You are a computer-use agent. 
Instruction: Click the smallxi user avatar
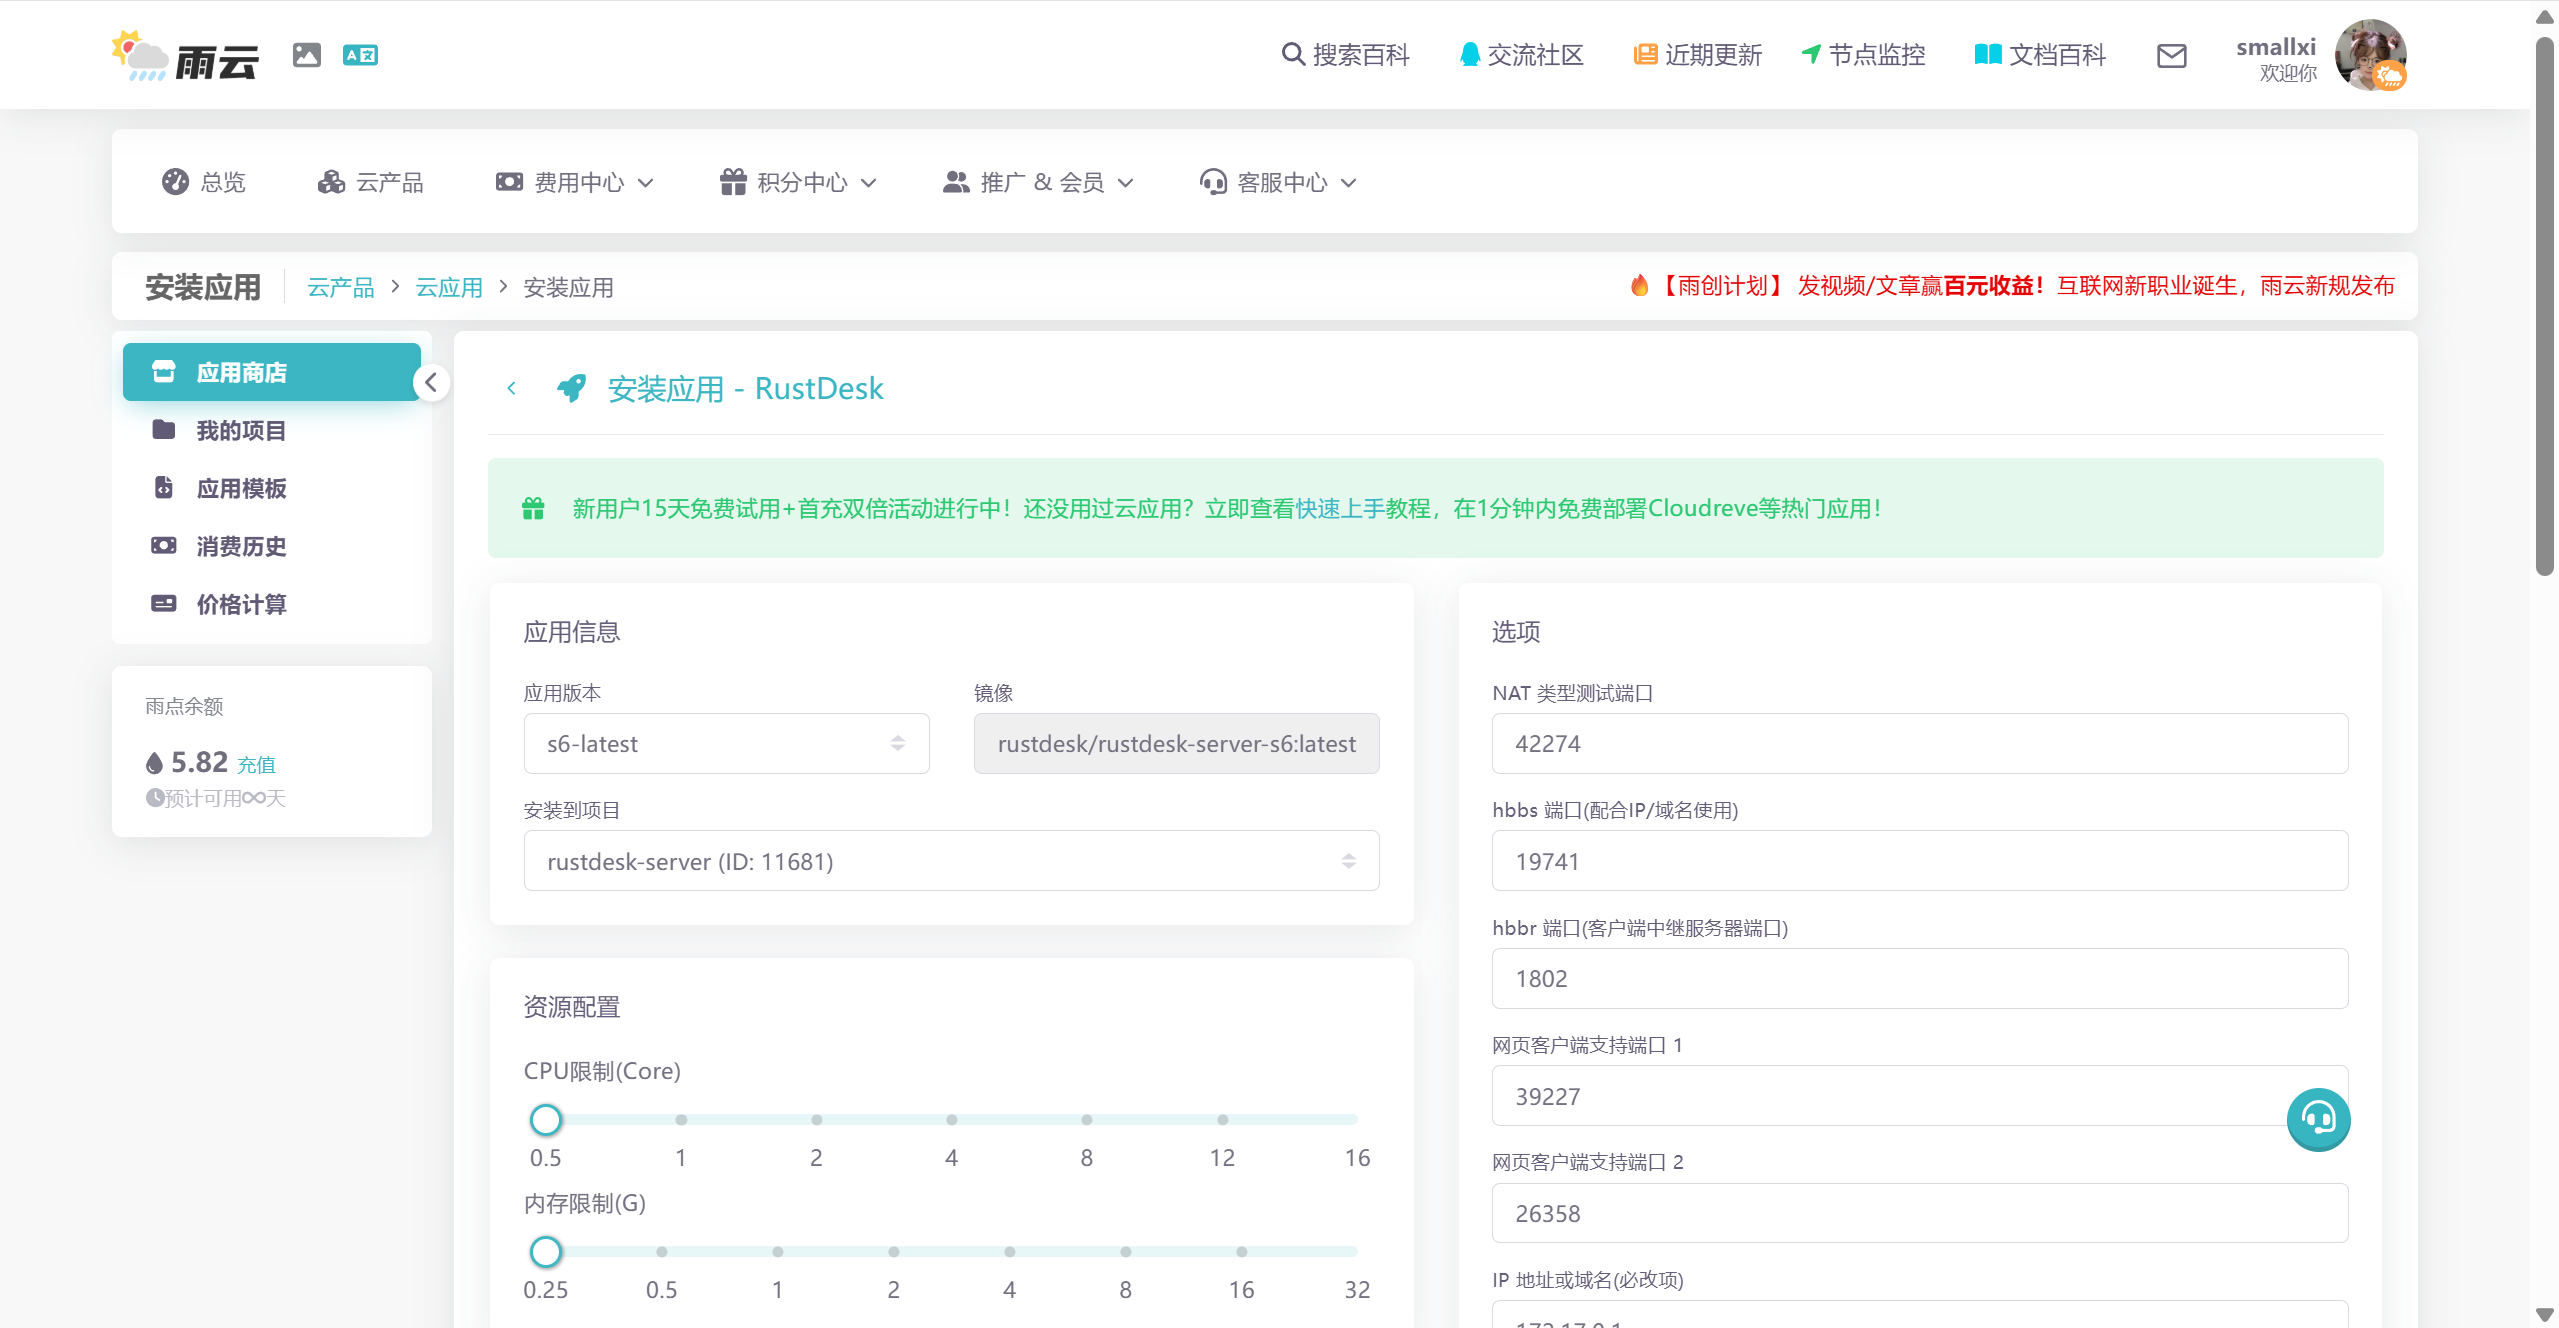2369,55
